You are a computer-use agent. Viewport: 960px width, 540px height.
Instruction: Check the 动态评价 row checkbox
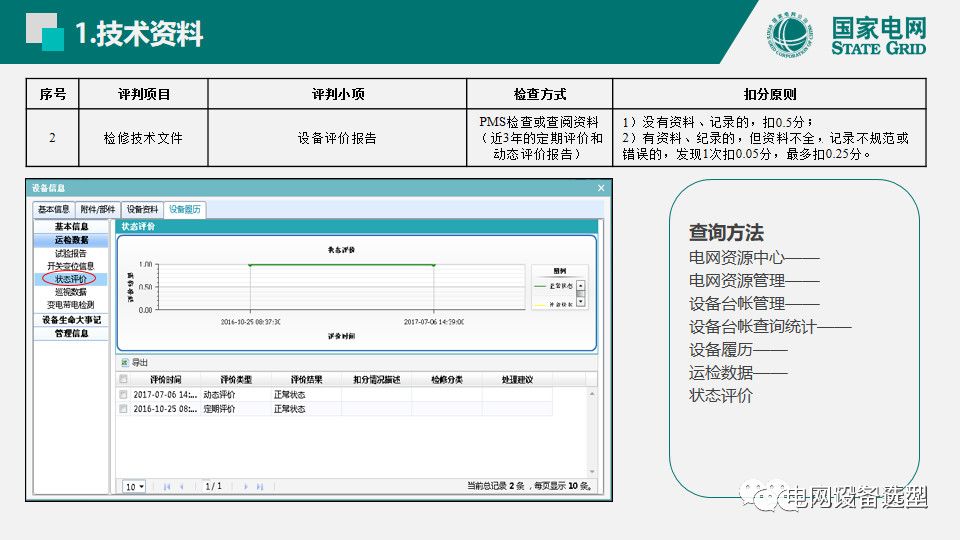(x=124, y=395)
